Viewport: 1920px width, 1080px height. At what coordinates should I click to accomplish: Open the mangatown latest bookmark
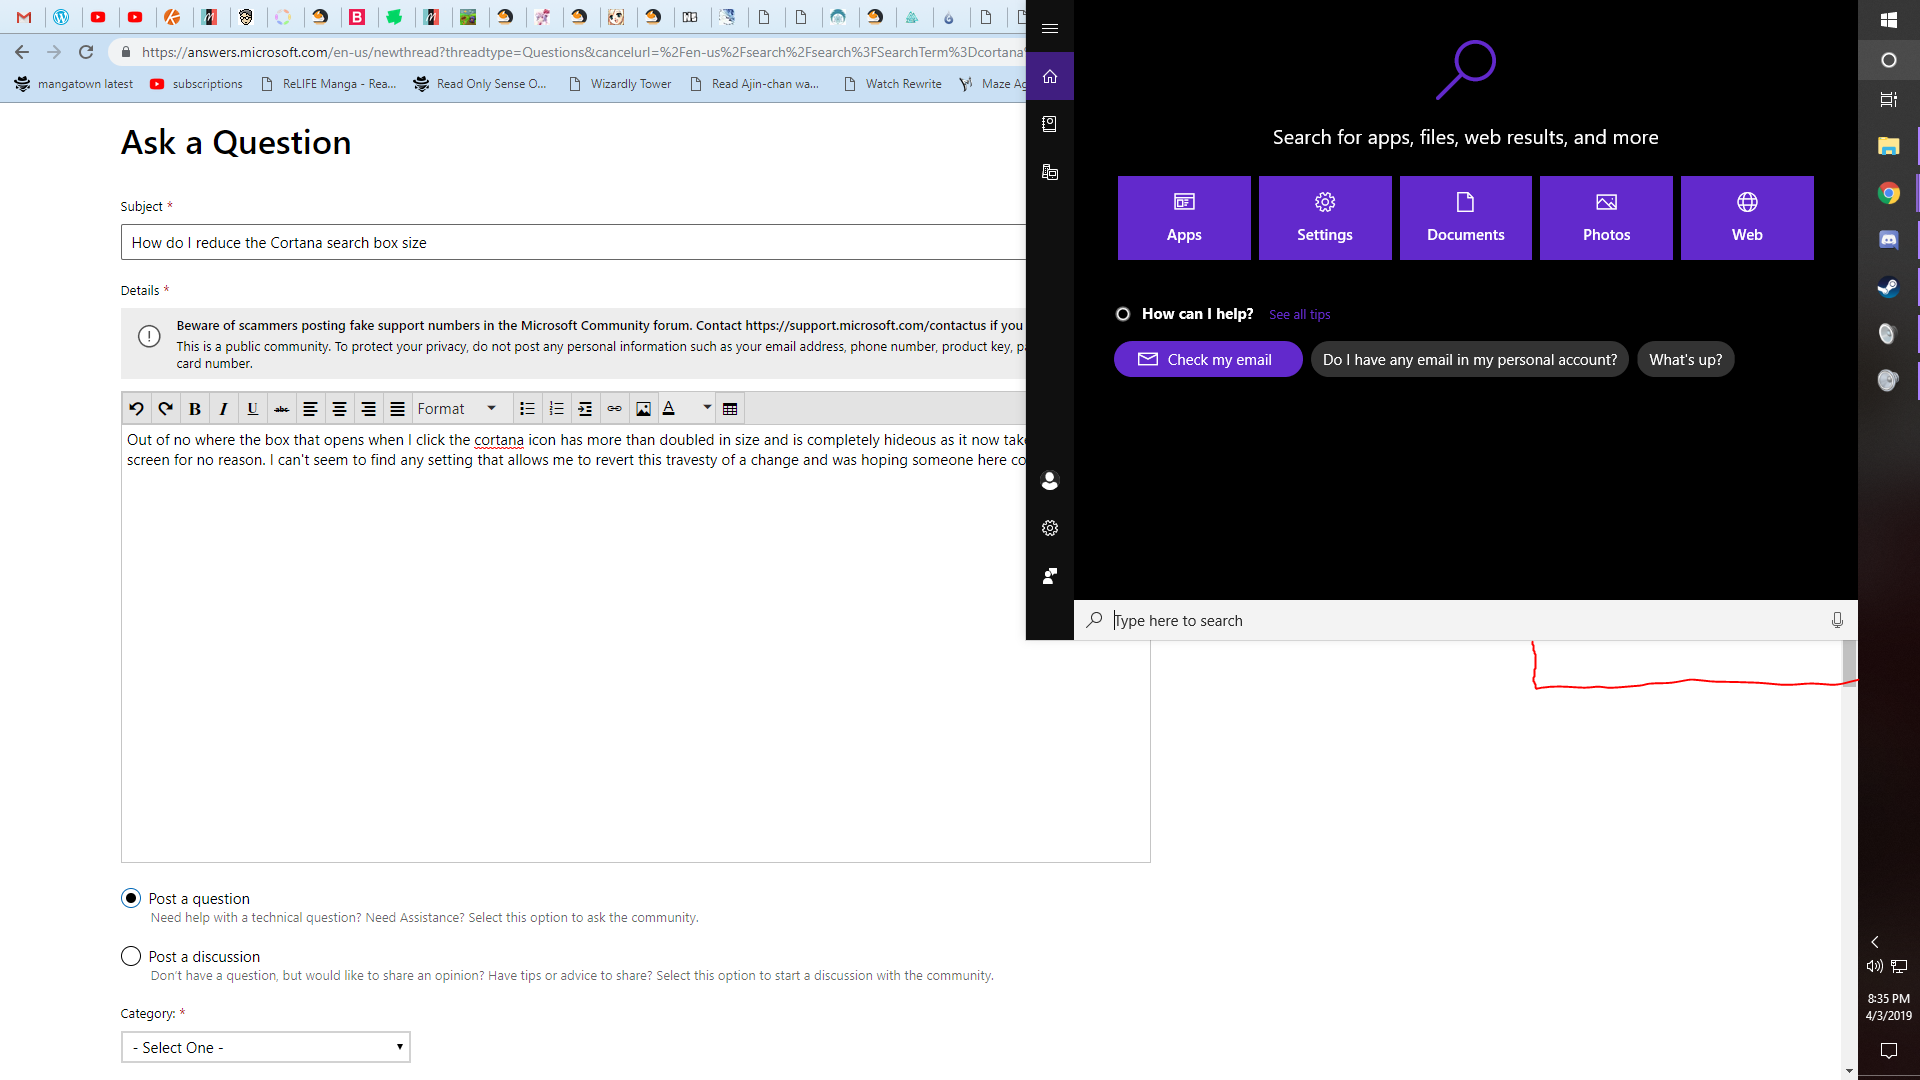(x=75, y=84)
